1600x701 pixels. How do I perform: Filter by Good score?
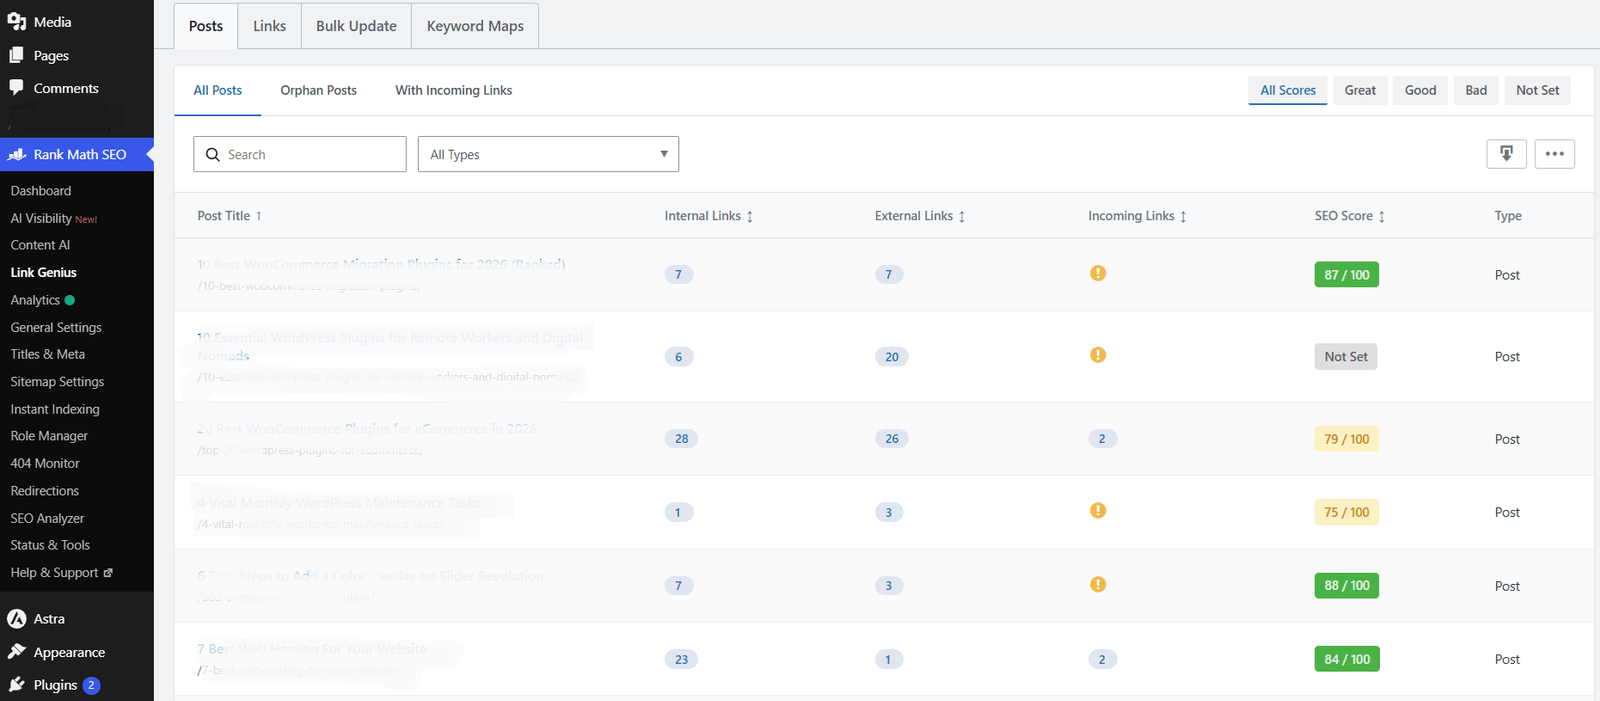point(1420,90)
